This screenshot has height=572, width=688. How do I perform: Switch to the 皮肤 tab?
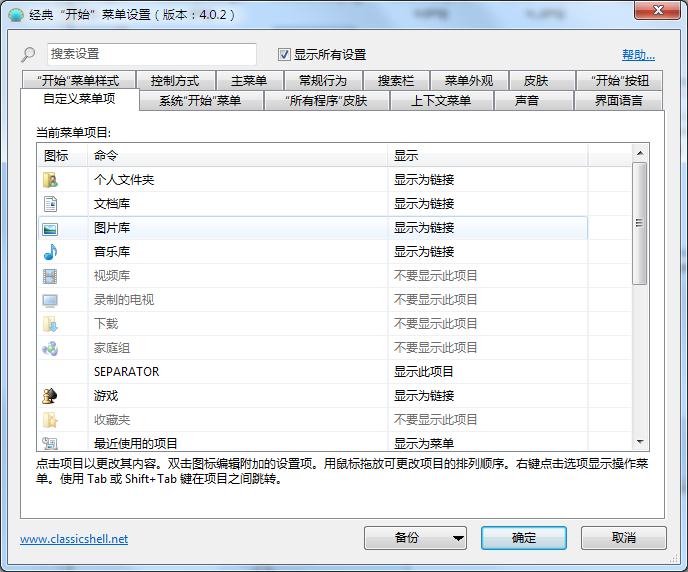(x=536, y=81)
